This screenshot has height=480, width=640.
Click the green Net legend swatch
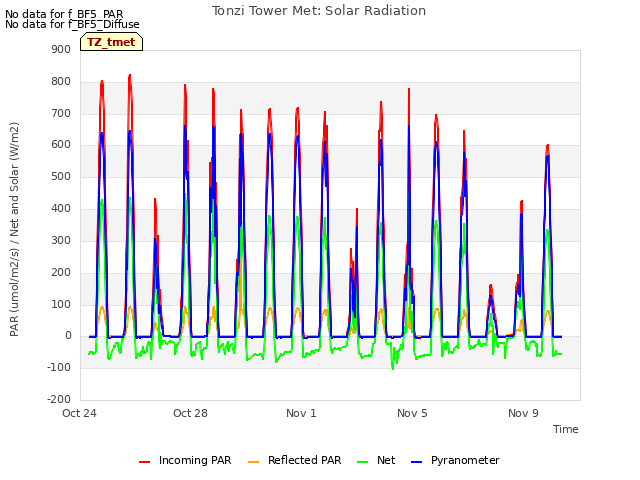pyautogui.click(x=362, y=462)
